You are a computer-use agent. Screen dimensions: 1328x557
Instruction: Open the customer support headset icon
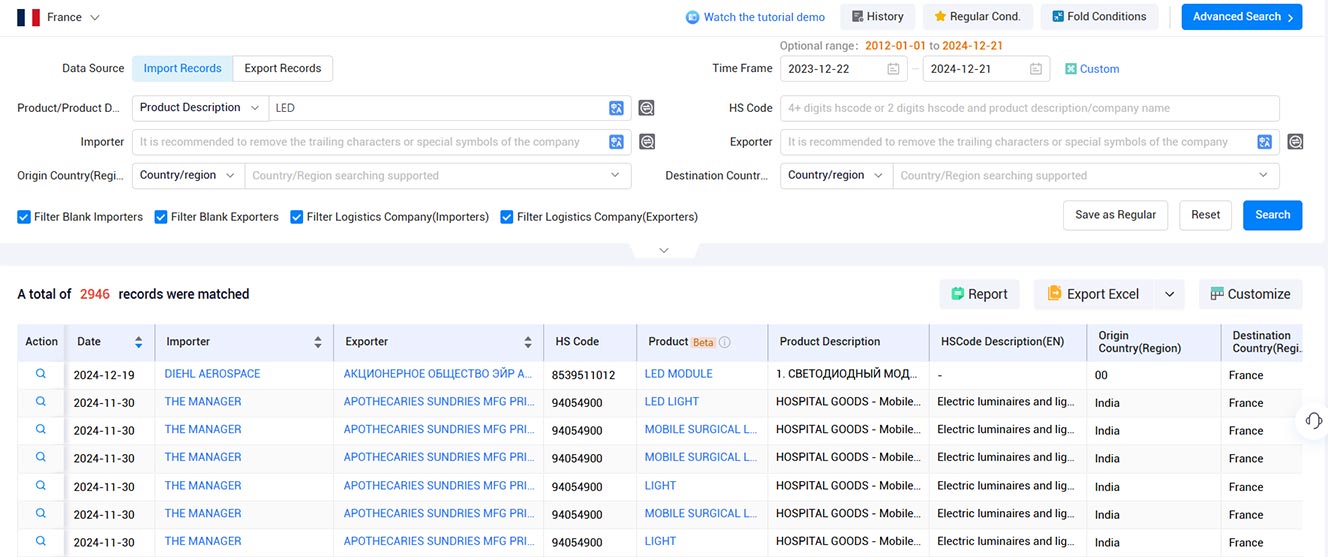coord(1314,420)
